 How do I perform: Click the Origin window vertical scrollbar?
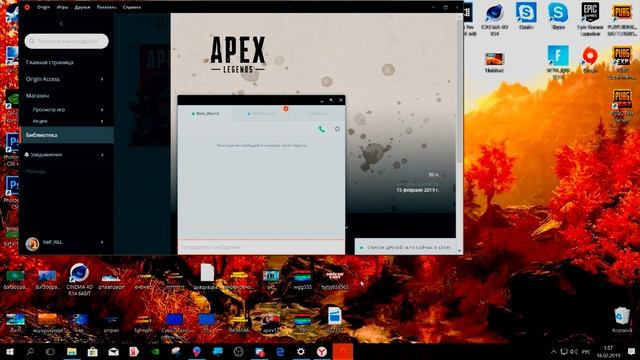point(460,90)
